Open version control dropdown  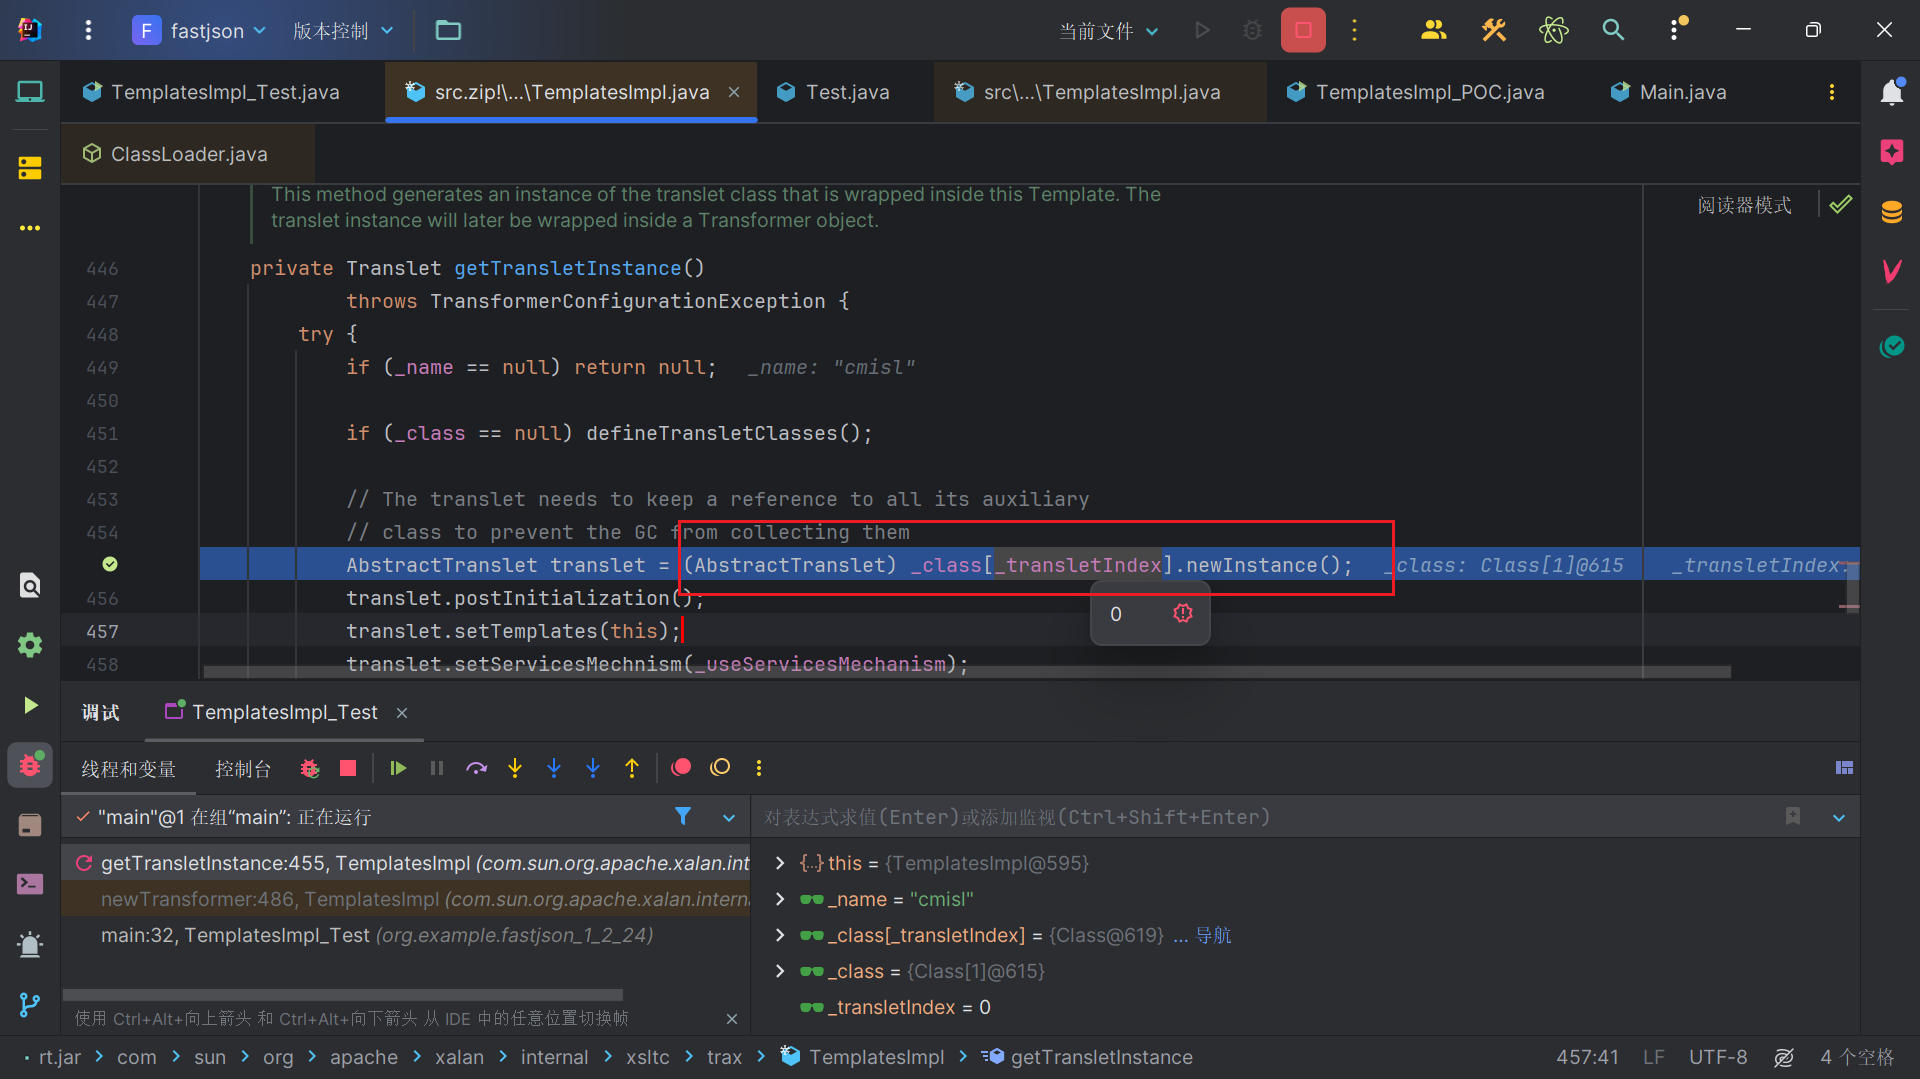343,30
